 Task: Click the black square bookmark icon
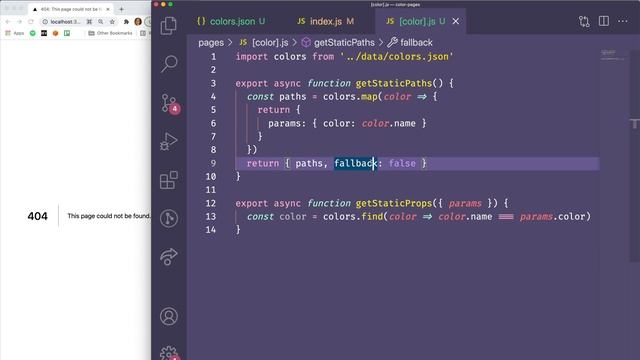point(44,33)
